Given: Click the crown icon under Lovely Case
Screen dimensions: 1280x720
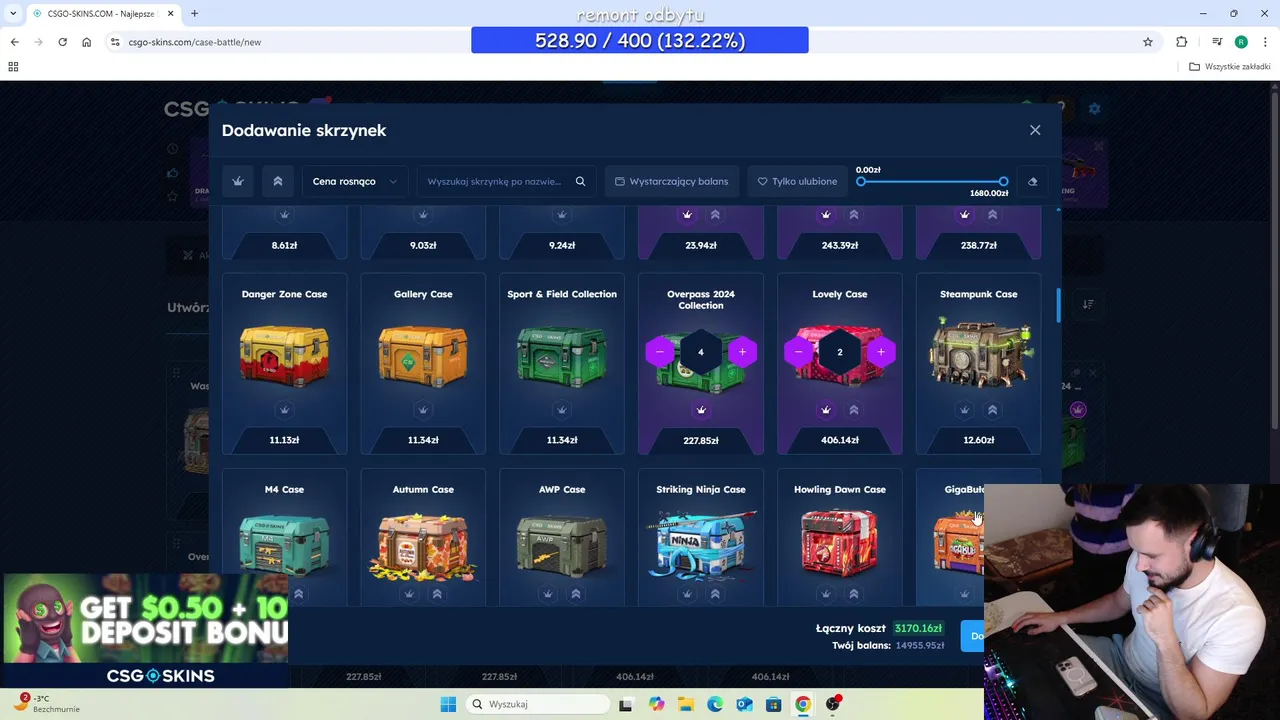Looking at the screenshot, I should click(x=826, y=410).
